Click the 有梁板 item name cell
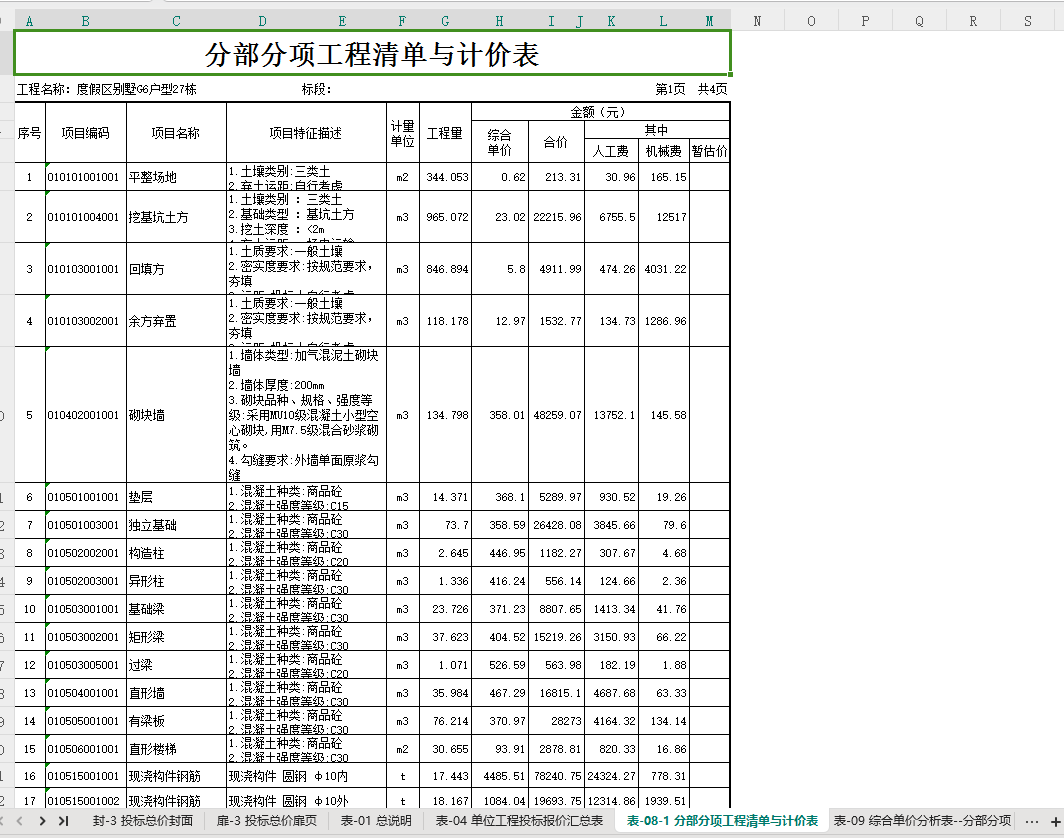The width and height of the screenshot is (1064, 838). pos(176,721)
